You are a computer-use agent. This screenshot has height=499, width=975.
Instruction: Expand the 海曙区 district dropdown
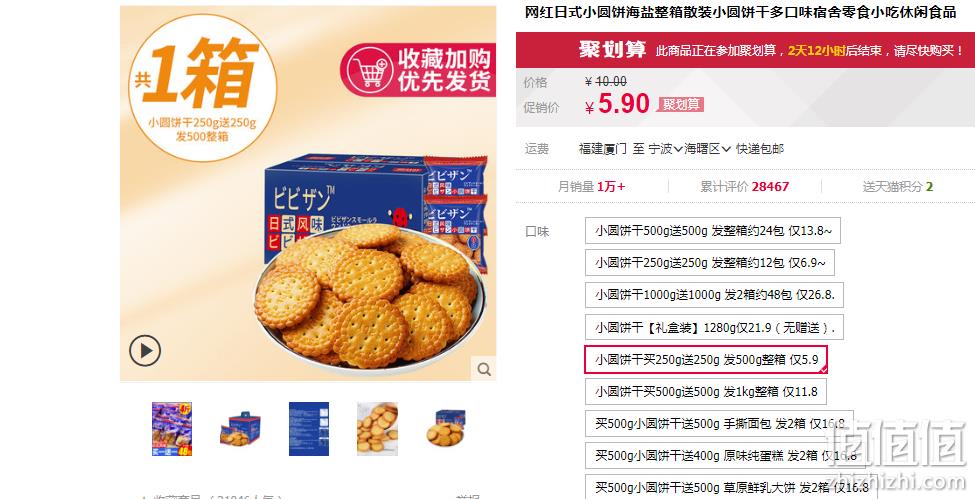point(708,149)
